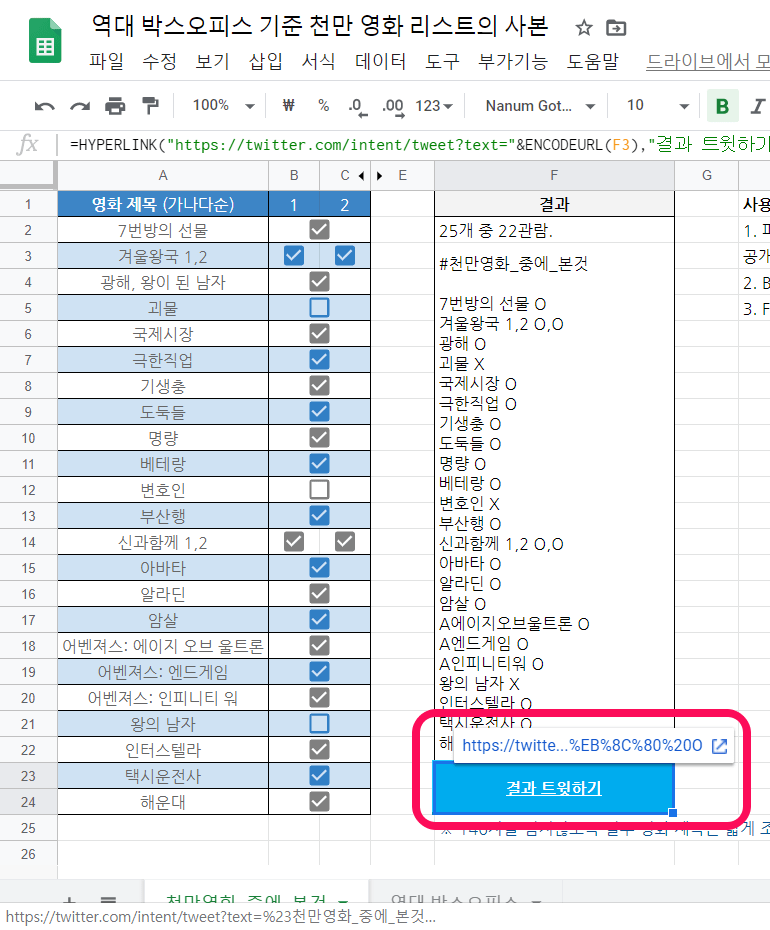Click the move to folder icon
The image size is (770, 930).
click(616, 28)
